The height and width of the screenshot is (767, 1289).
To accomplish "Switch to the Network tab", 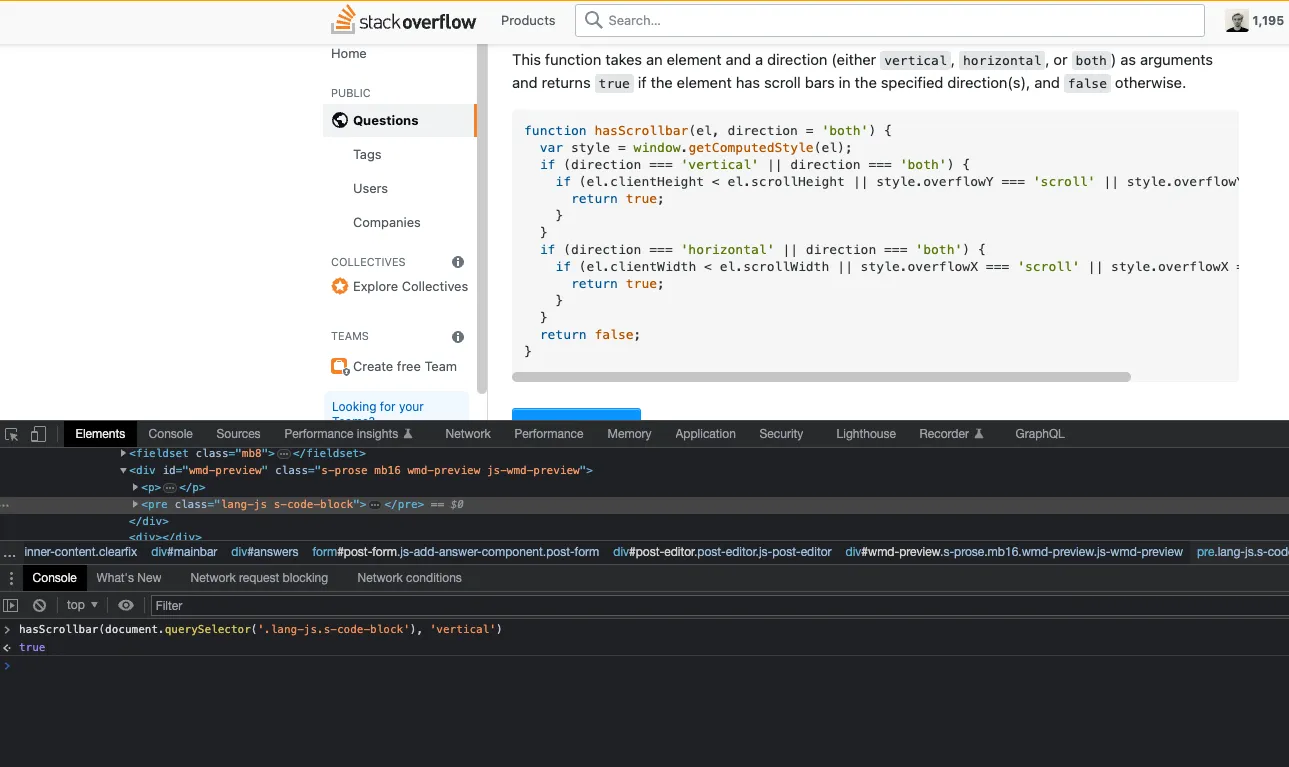I will [468, 434].
